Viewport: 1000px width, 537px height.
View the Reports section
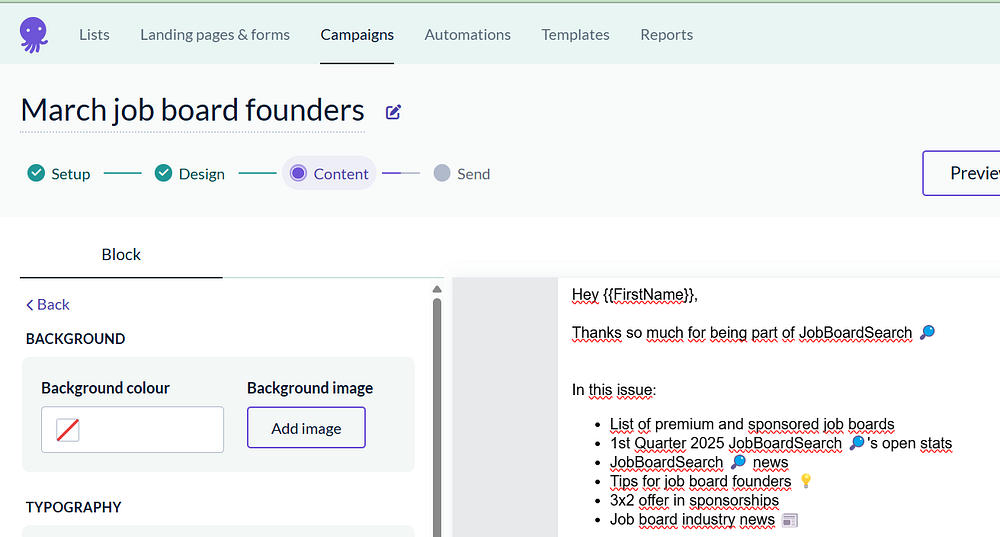tap(666, 34)
